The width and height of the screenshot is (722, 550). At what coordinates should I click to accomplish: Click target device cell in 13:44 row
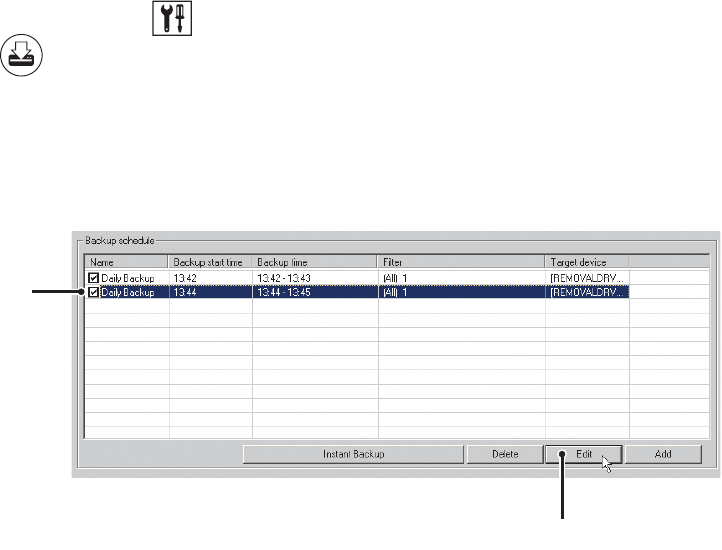(587, 292)
